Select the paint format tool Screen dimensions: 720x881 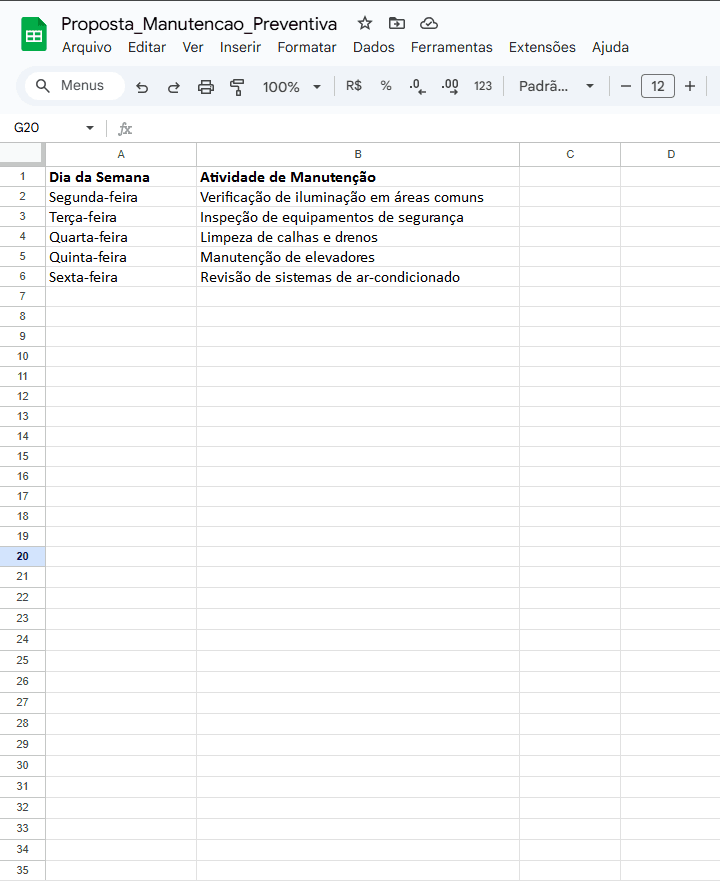(x=237, y=87)
